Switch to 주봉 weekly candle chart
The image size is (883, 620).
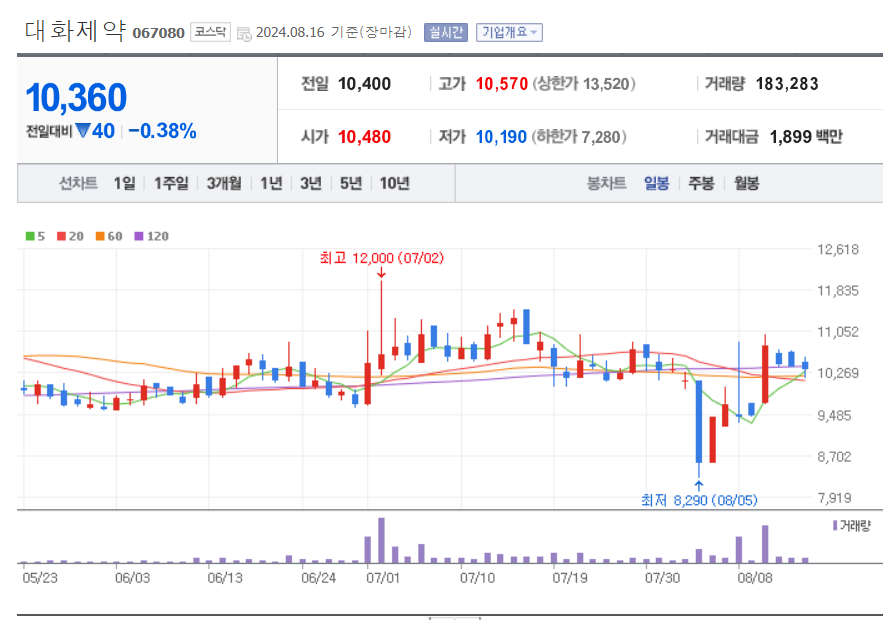pyautogui.click(x=698, y=185)
